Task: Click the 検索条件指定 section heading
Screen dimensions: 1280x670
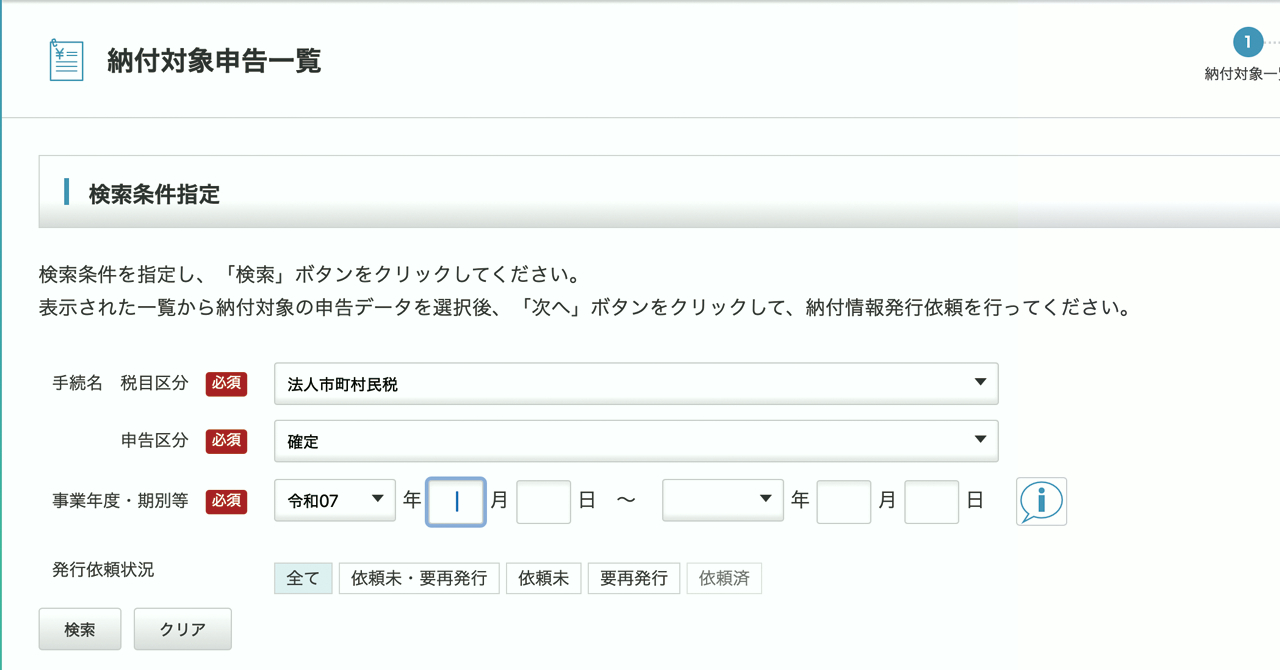Action: pyautogui.click(x=154, y=194)
